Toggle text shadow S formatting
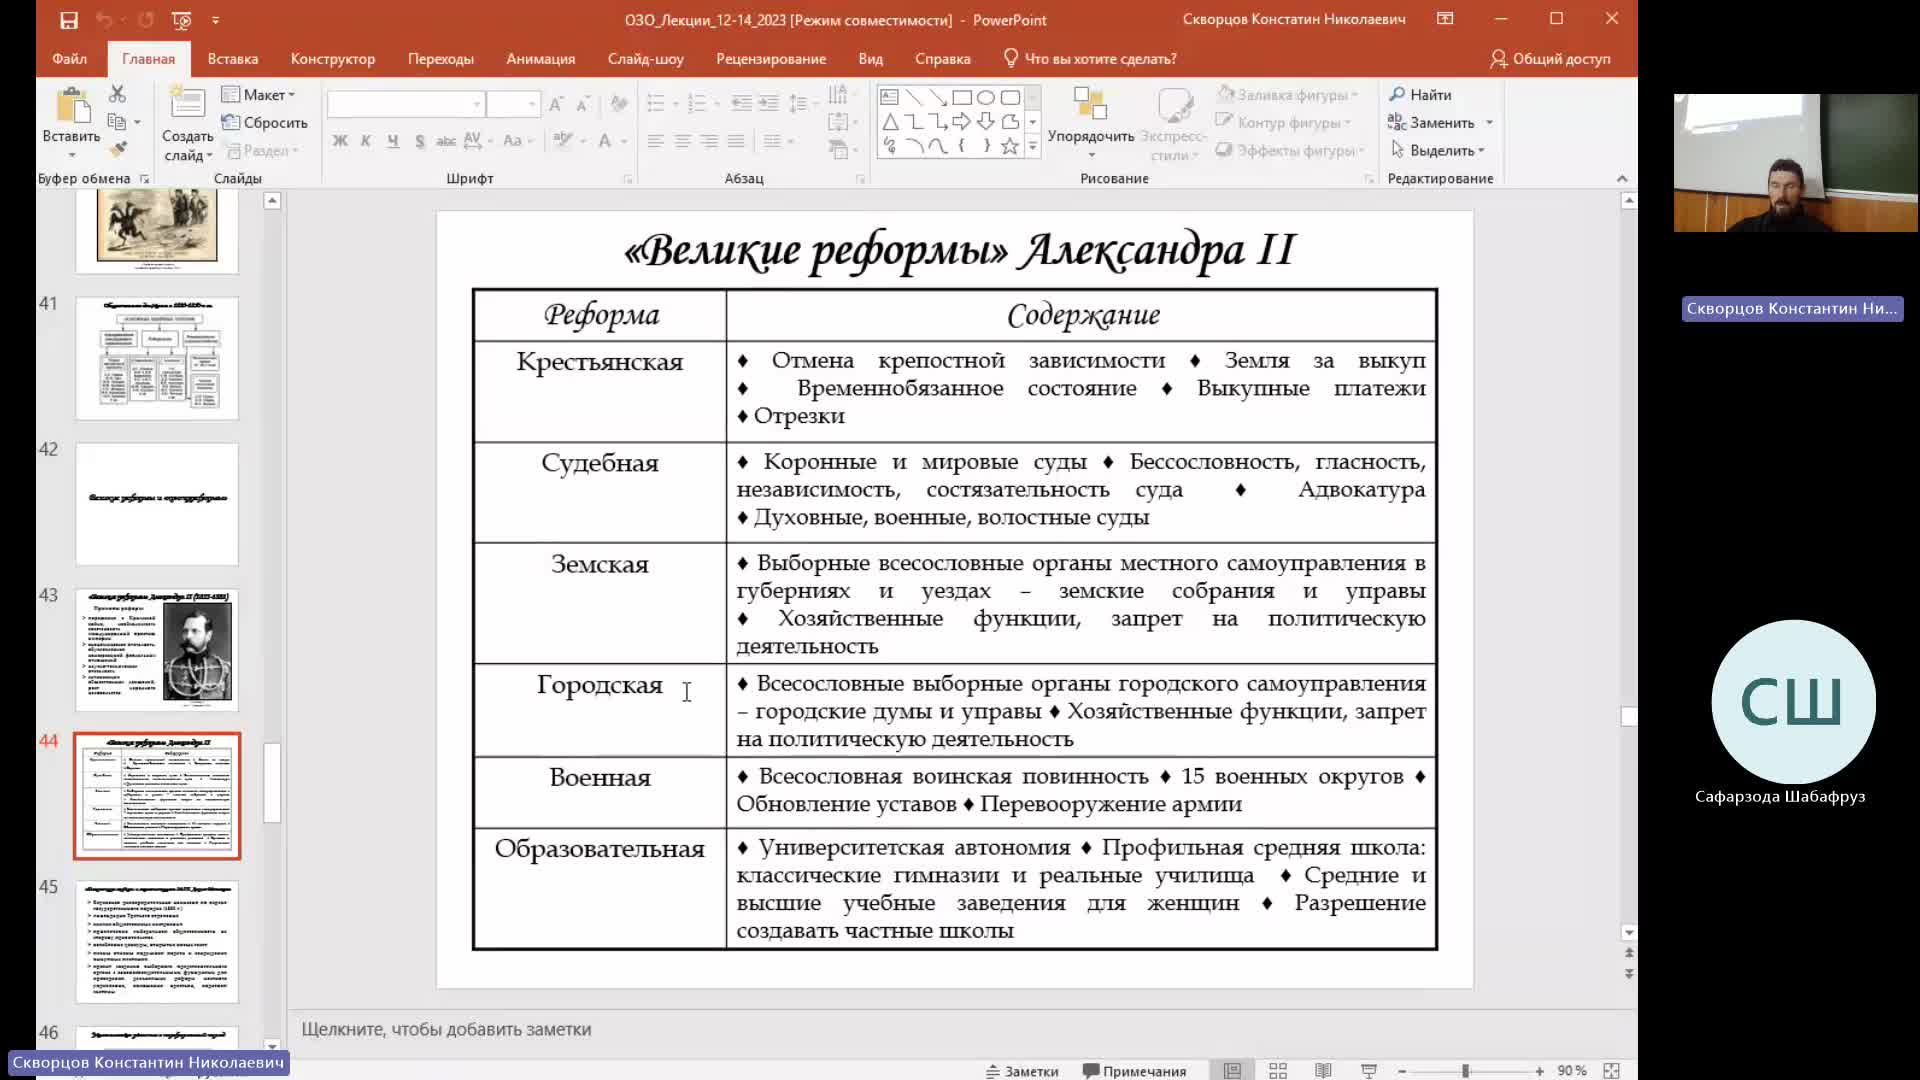 pos(420,141)
